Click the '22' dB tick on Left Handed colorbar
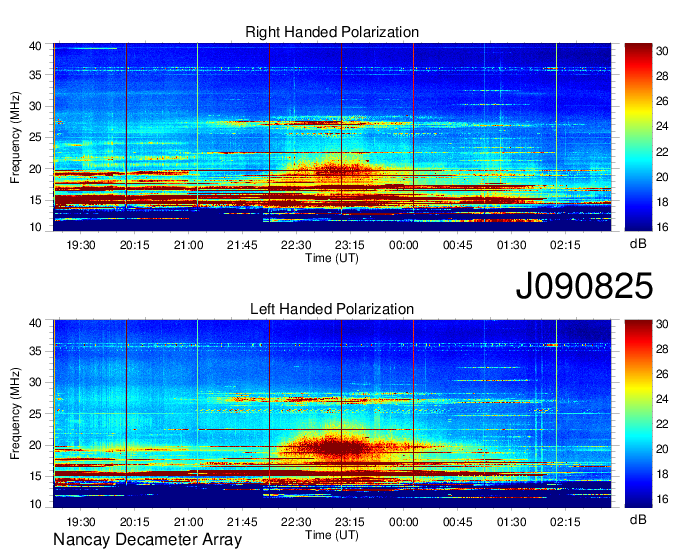The width and height of the screenshot is (680, 552). click(662, 424)
